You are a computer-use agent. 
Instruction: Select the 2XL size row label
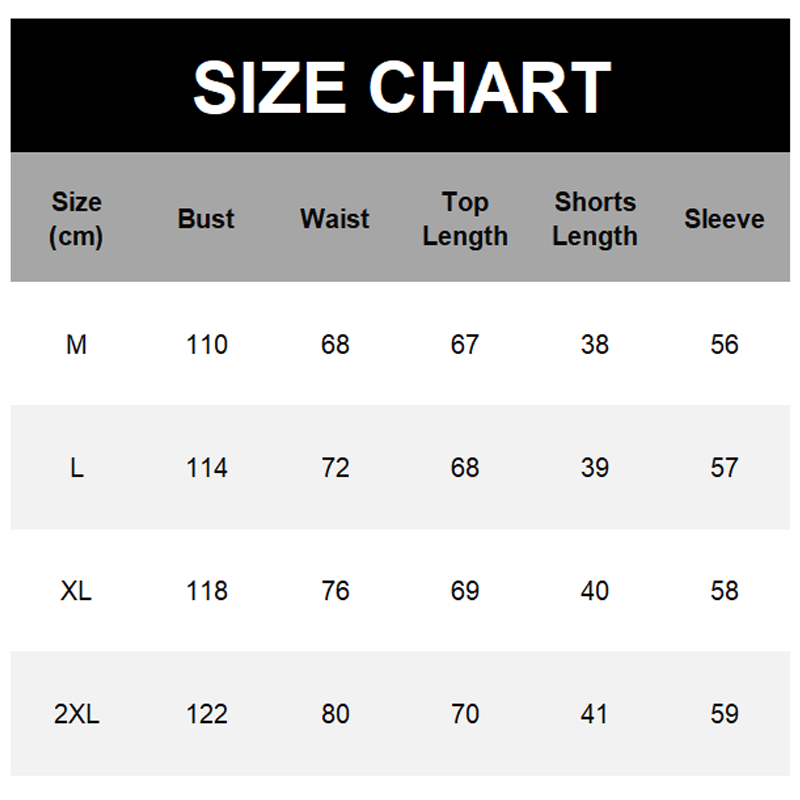[77, 714]
